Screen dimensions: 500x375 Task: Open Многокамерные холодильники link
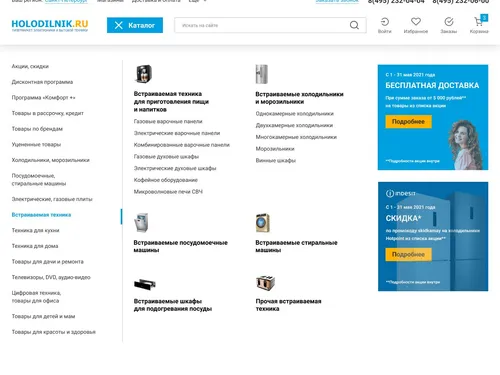296,137
